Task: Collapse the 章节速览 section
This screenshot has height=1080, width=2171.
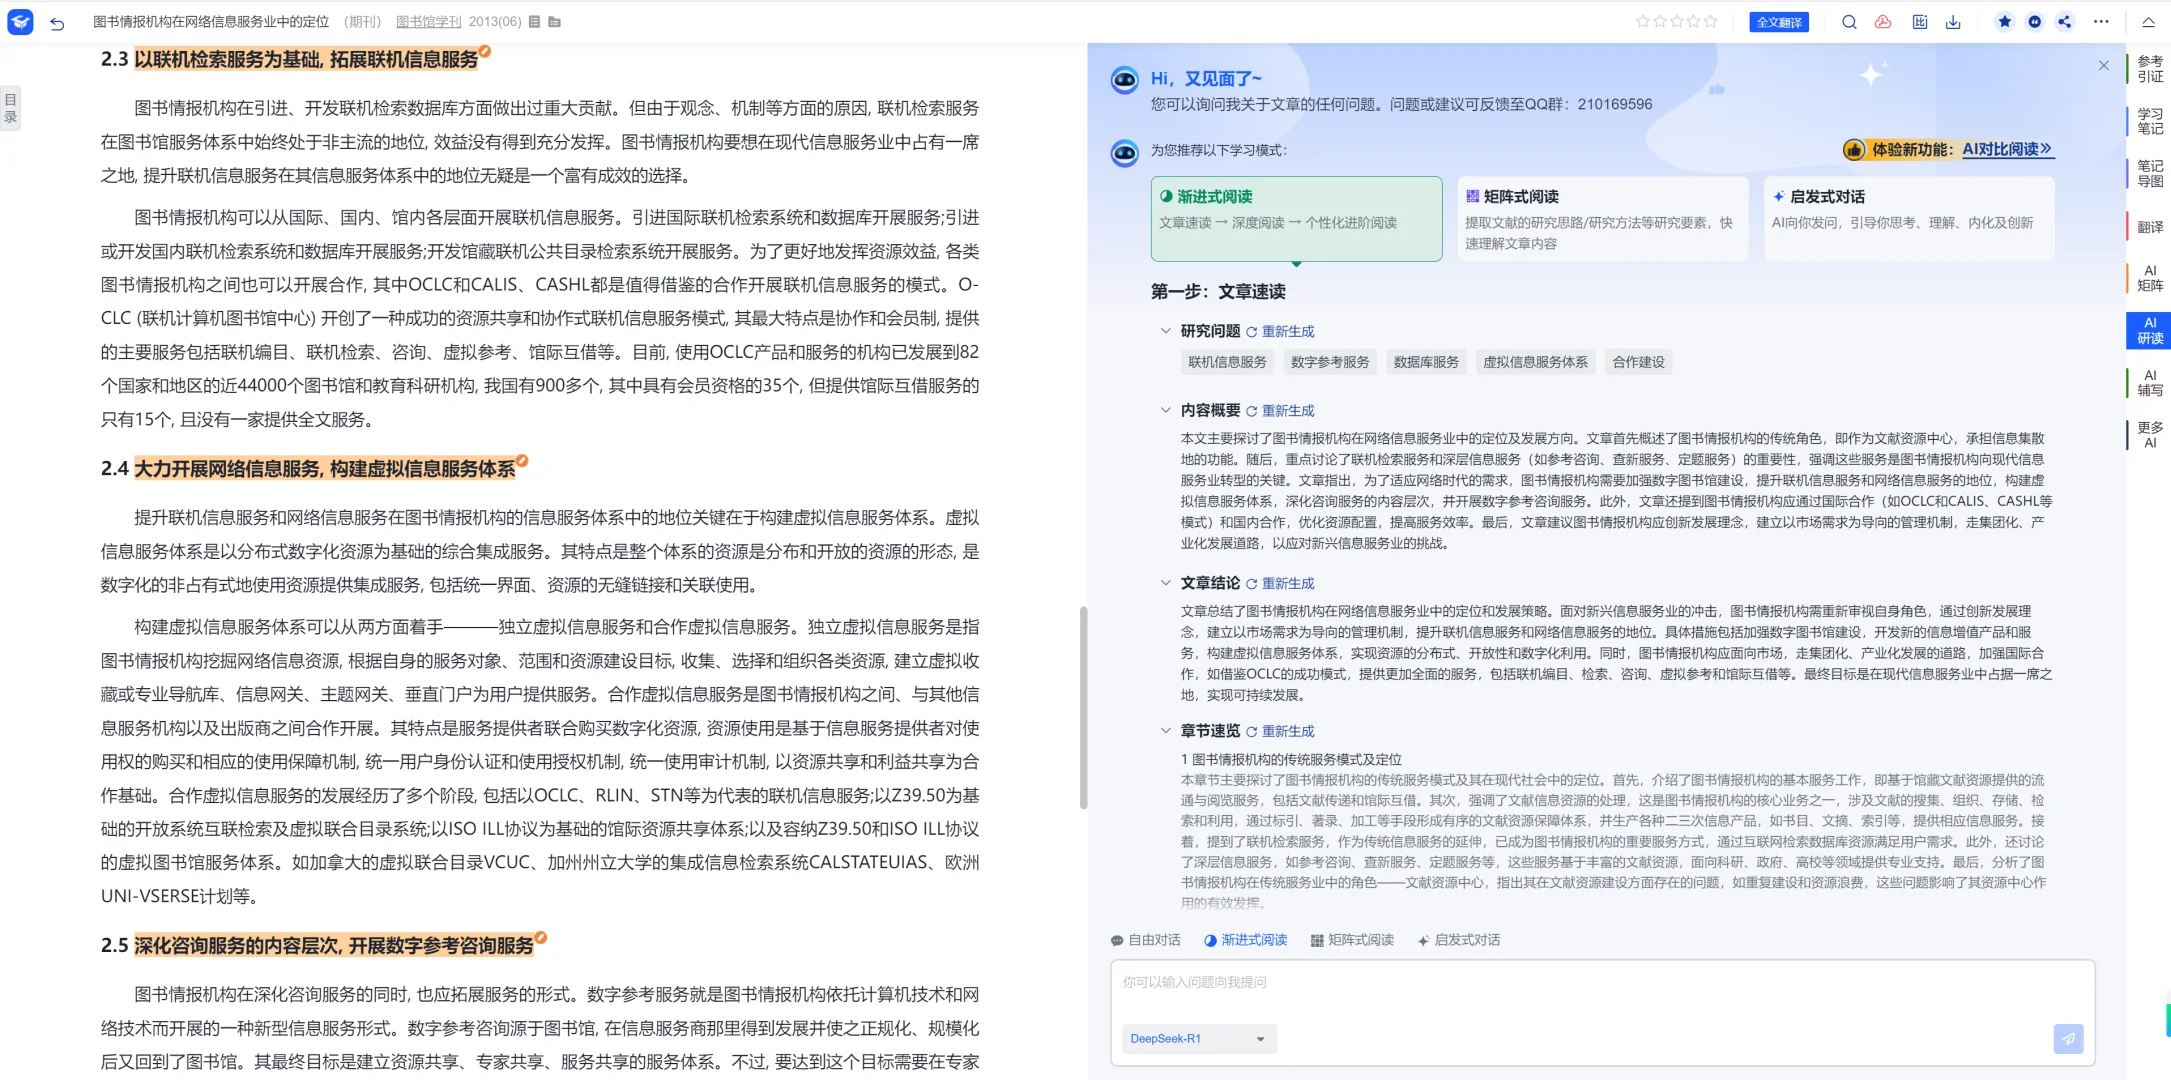Action: pyautogui.click(x=1166, y=730)
